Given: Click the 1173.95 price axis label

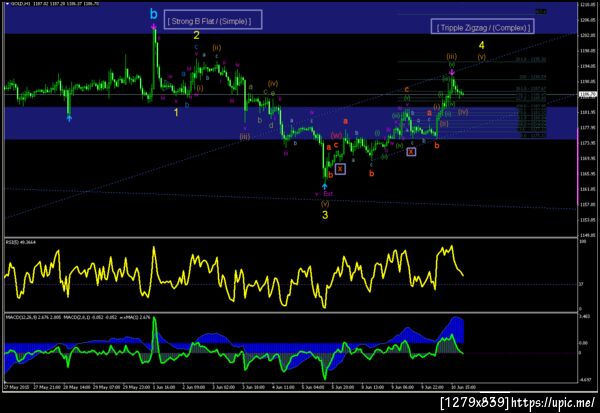Looking at the screenshot, I should [587, 143].
